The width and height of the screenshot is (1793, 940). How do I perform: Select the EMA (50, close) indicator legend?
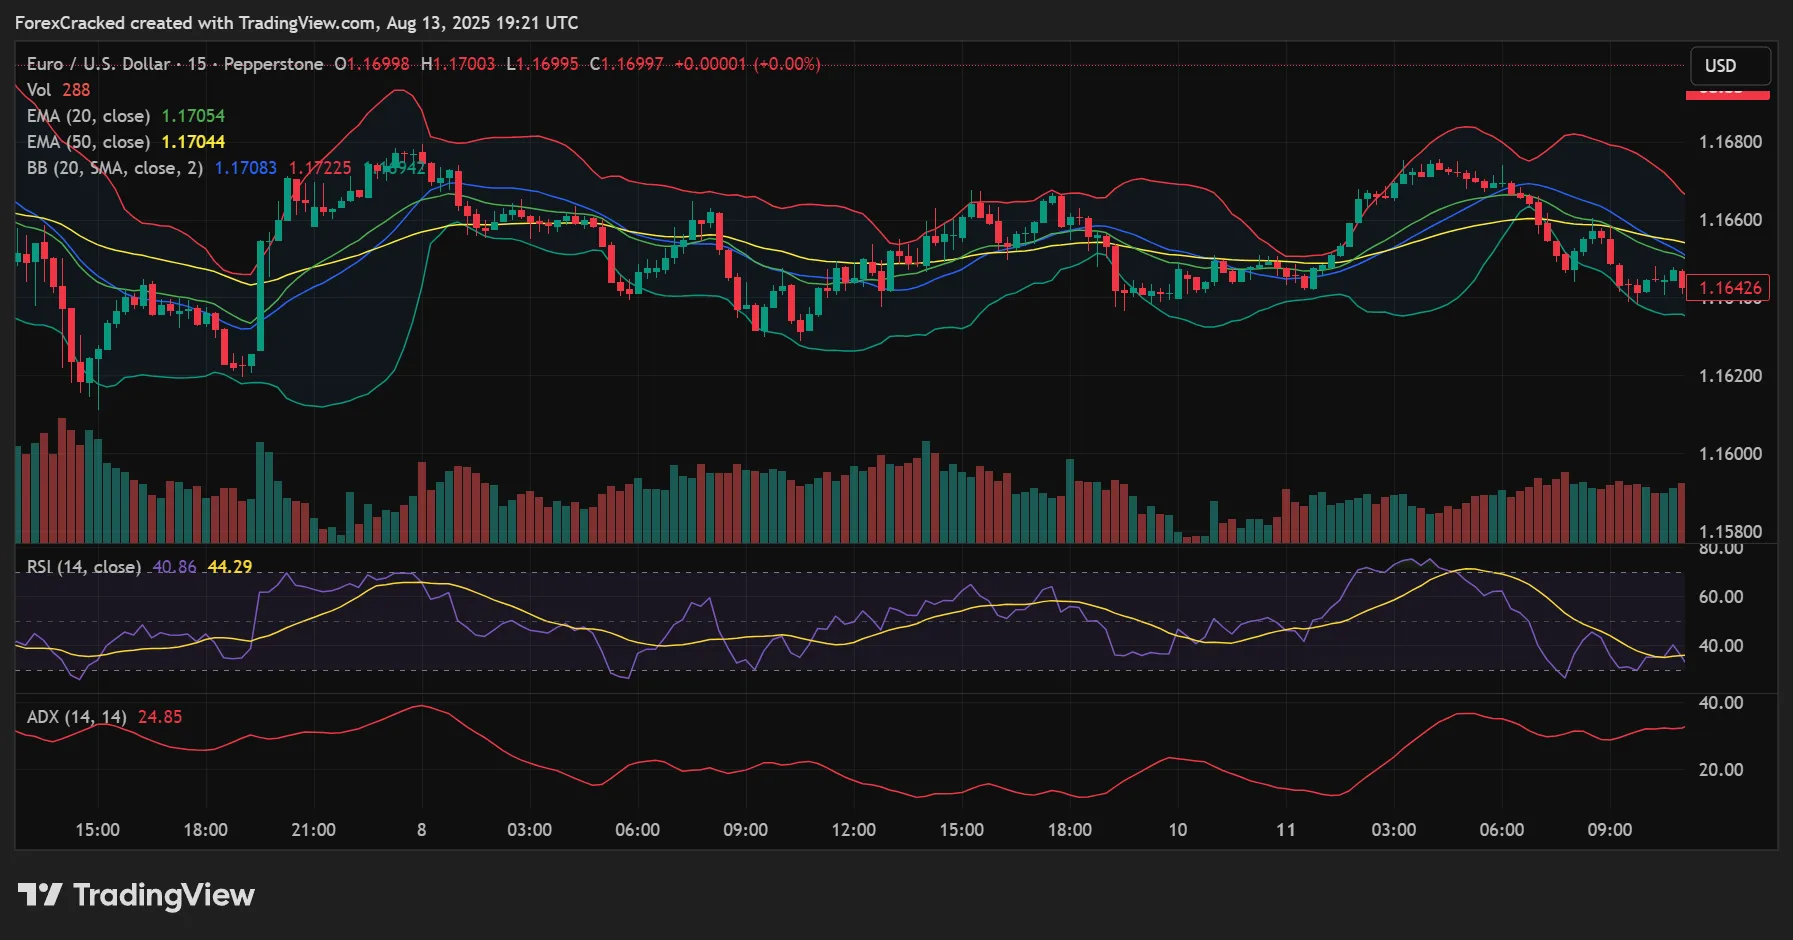coord(88,141)
